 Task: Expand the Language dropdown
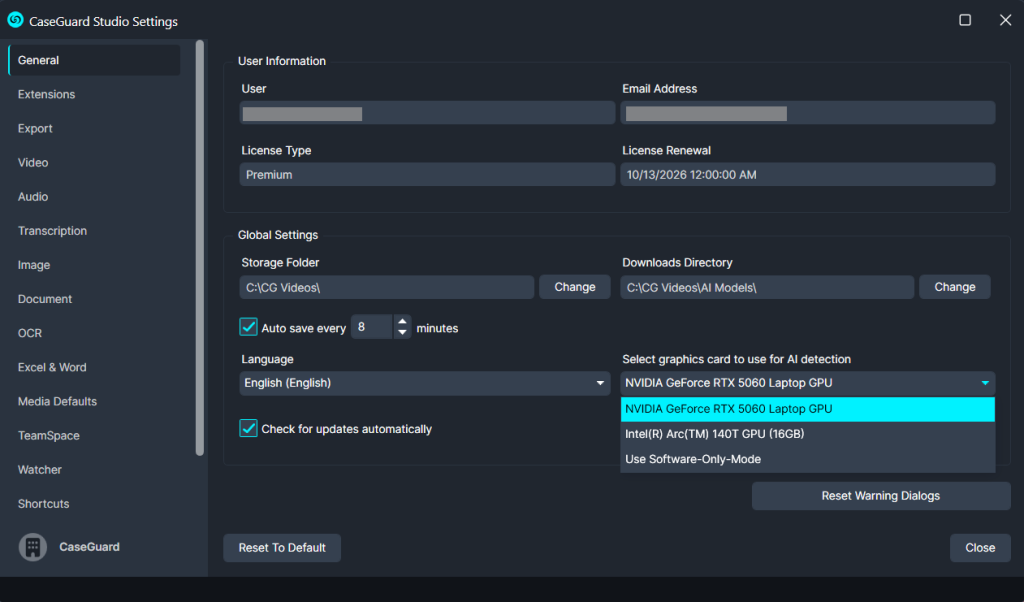click(x=600, y=383)
